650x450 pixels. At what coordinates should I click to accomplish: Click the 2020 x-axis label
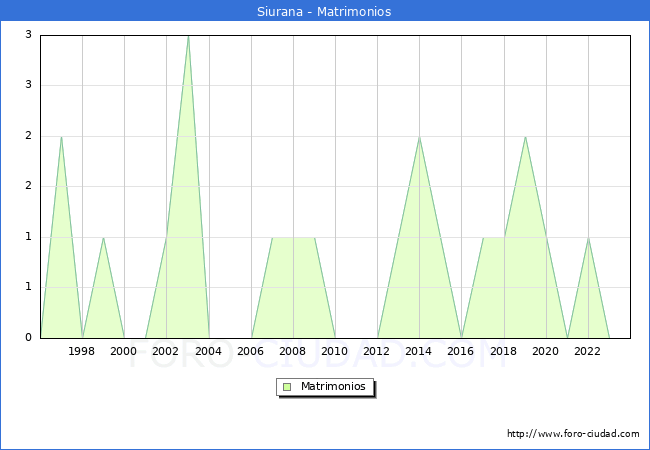[x=546, y=351]
